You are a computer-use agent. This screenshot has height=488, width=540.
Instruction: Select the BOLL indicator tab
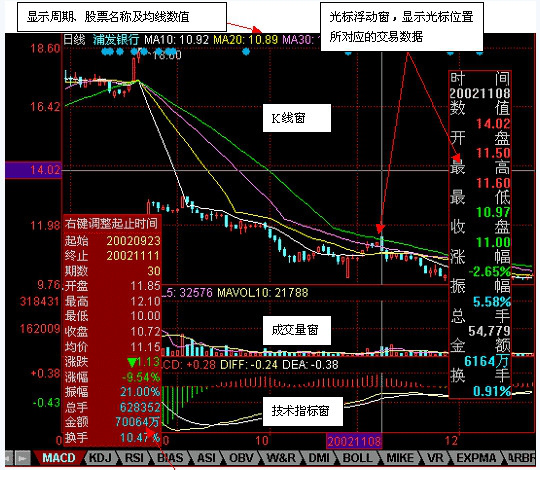358,458
